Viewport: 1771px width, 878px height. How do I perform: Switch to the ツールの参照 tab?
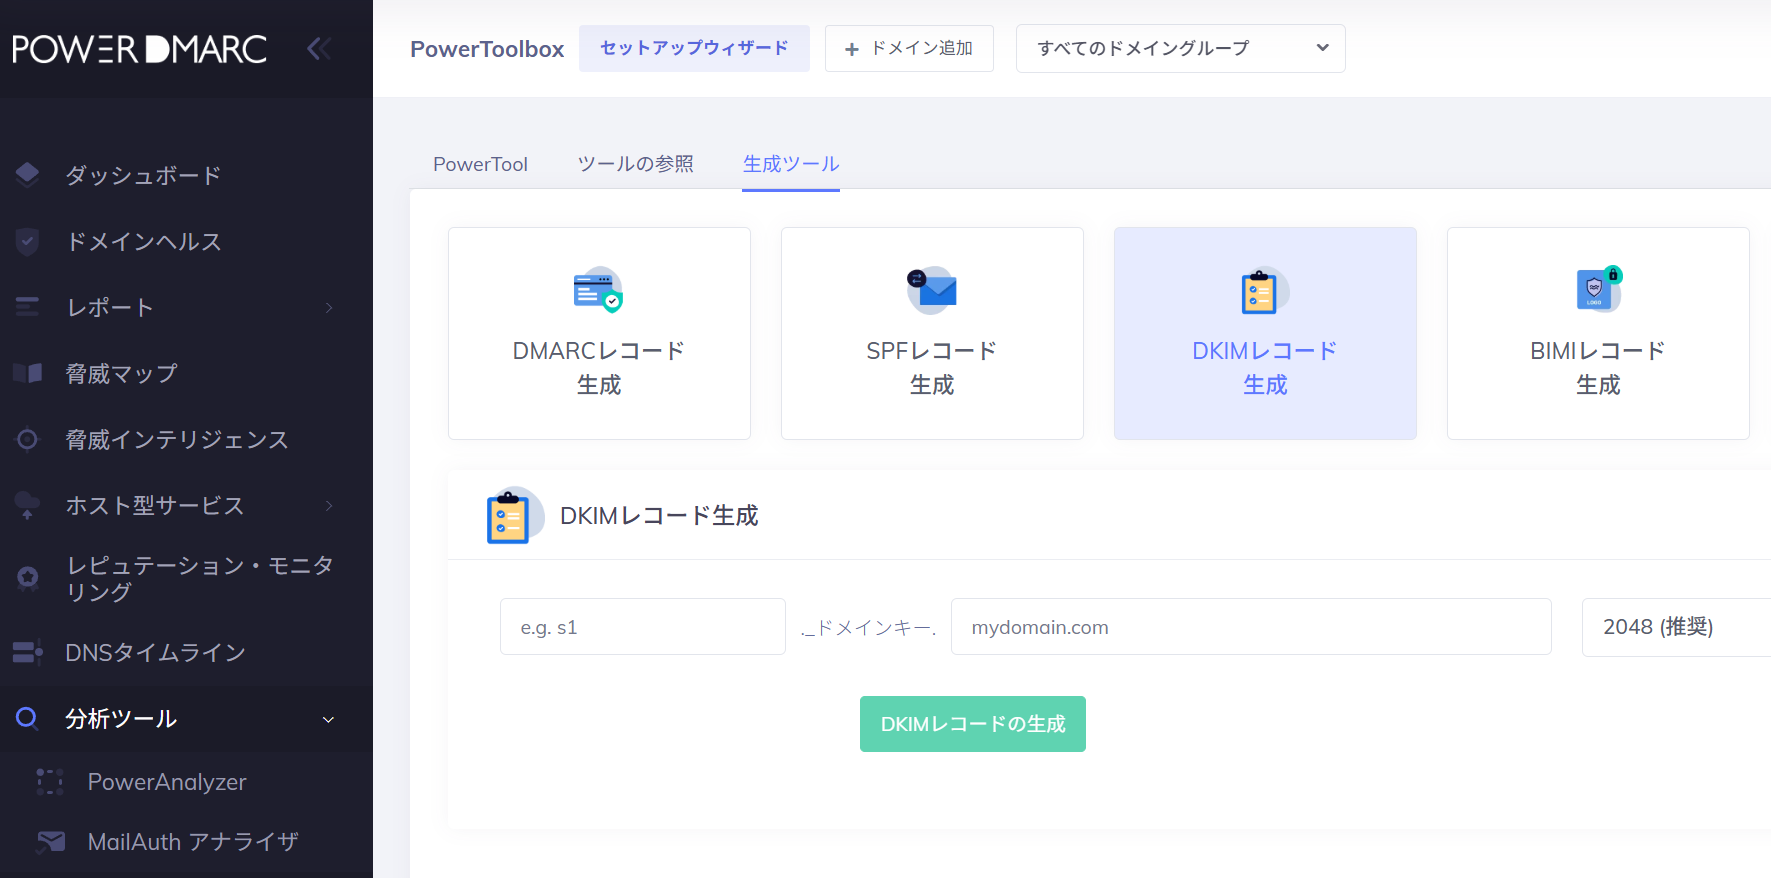tap(635, 164)
